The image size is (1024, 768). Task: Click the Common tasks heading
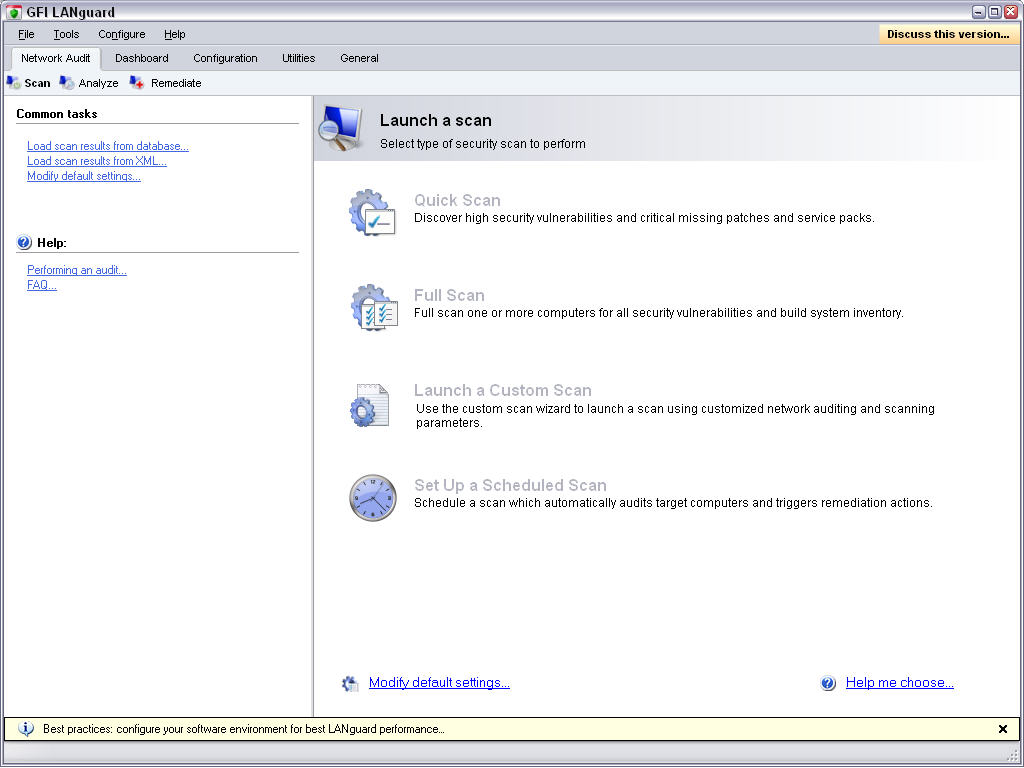(57, 114)
